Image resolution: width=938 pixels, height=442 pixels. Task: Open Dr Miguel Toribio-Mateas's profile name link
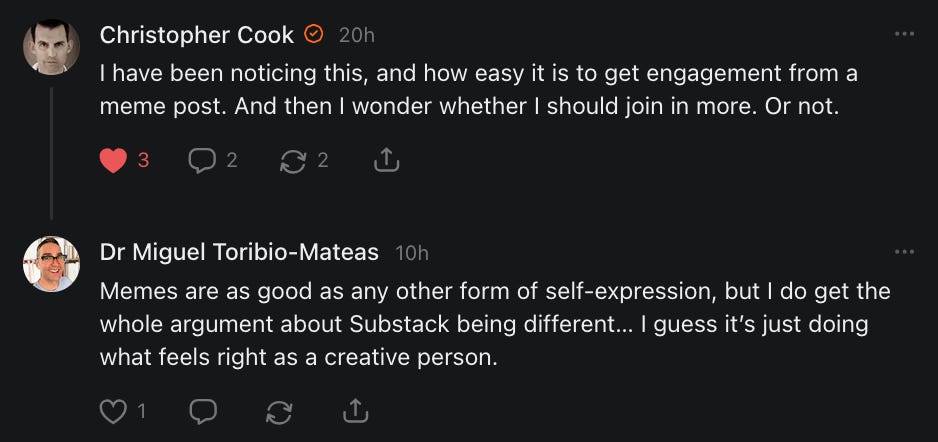[x=239, y=252]
